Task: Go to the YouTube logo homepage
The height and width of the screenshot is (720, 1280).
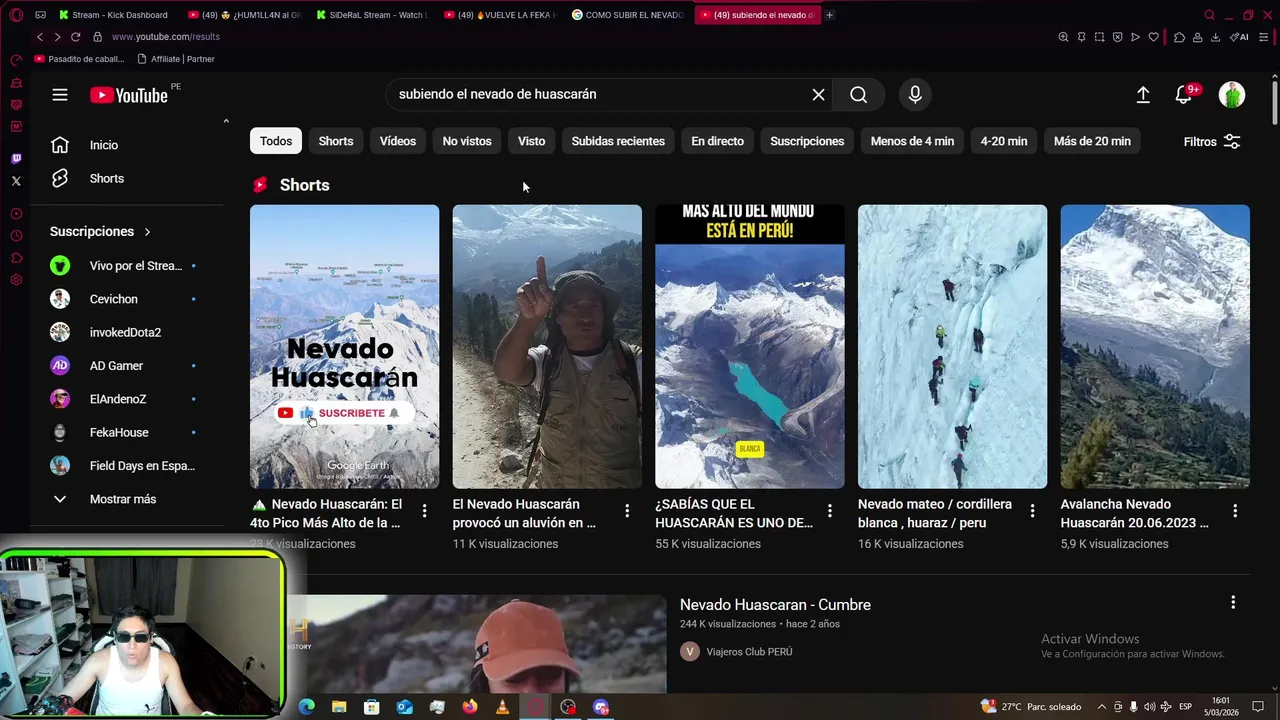Action: coord(129,95)
